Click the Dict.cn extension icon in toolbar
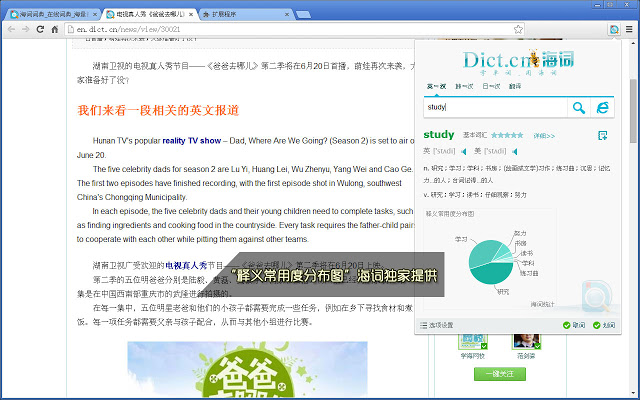 pos(614,29)
